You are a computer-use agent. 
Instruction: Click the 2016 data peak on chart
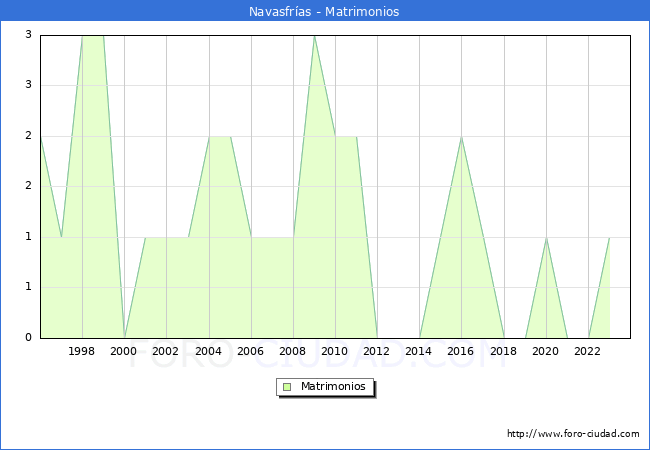(x=461, y=137)
